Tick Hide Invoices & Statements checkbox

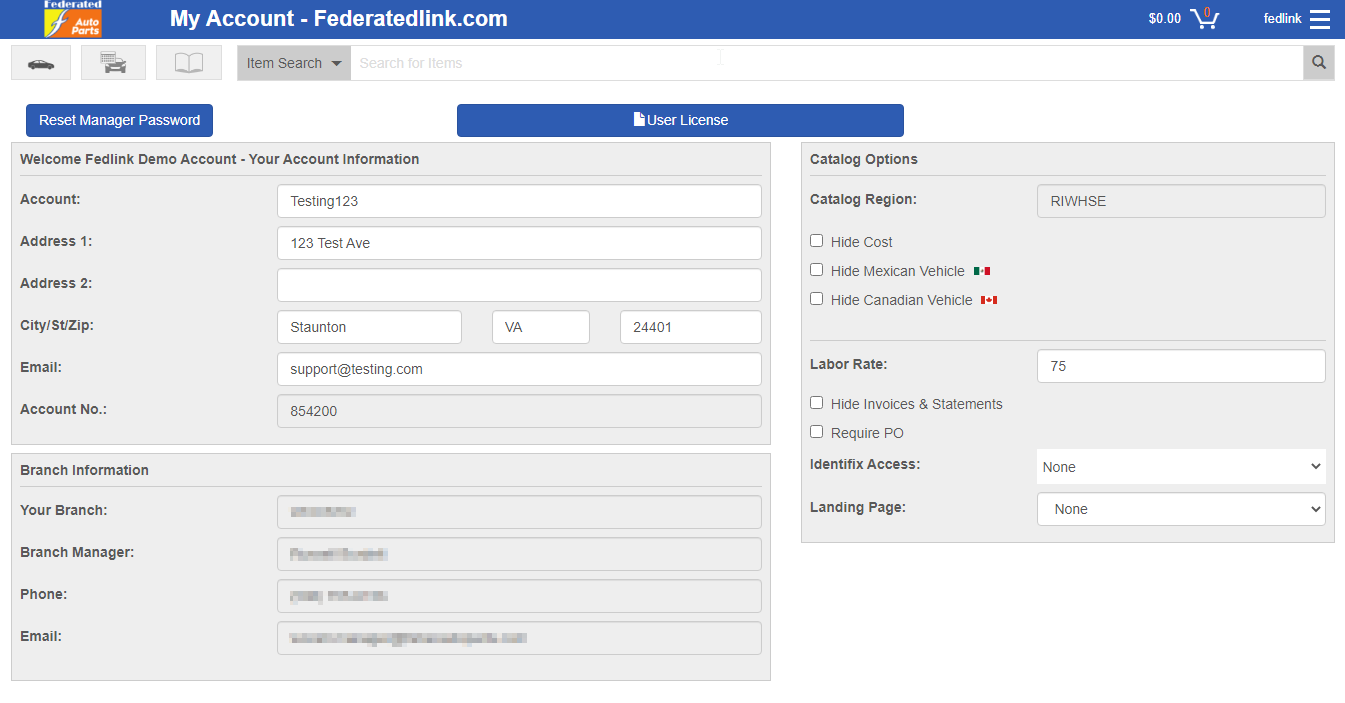tap(817, 403)
